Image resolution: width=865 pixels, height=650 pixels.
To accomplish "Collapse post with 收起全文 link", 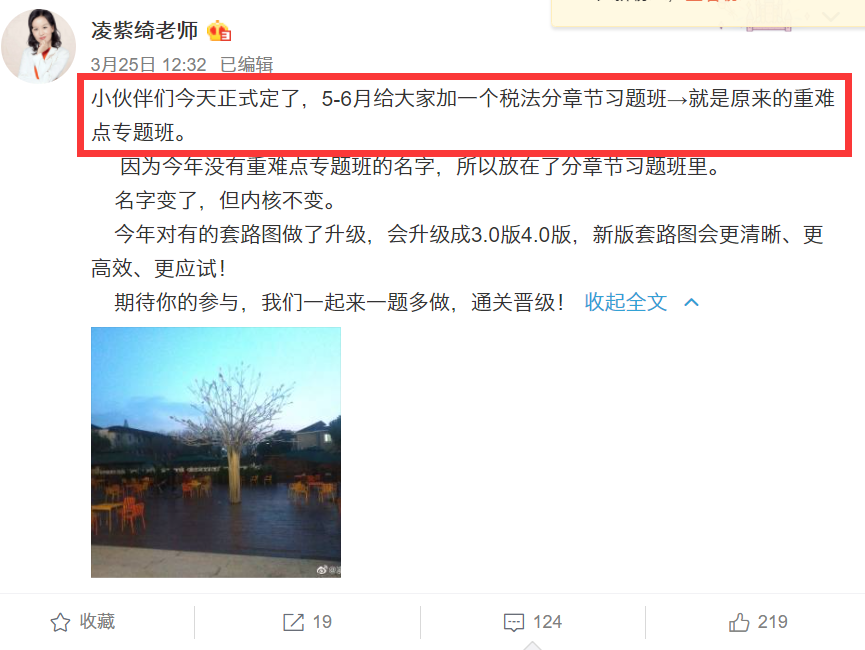I will pos(626,302).
